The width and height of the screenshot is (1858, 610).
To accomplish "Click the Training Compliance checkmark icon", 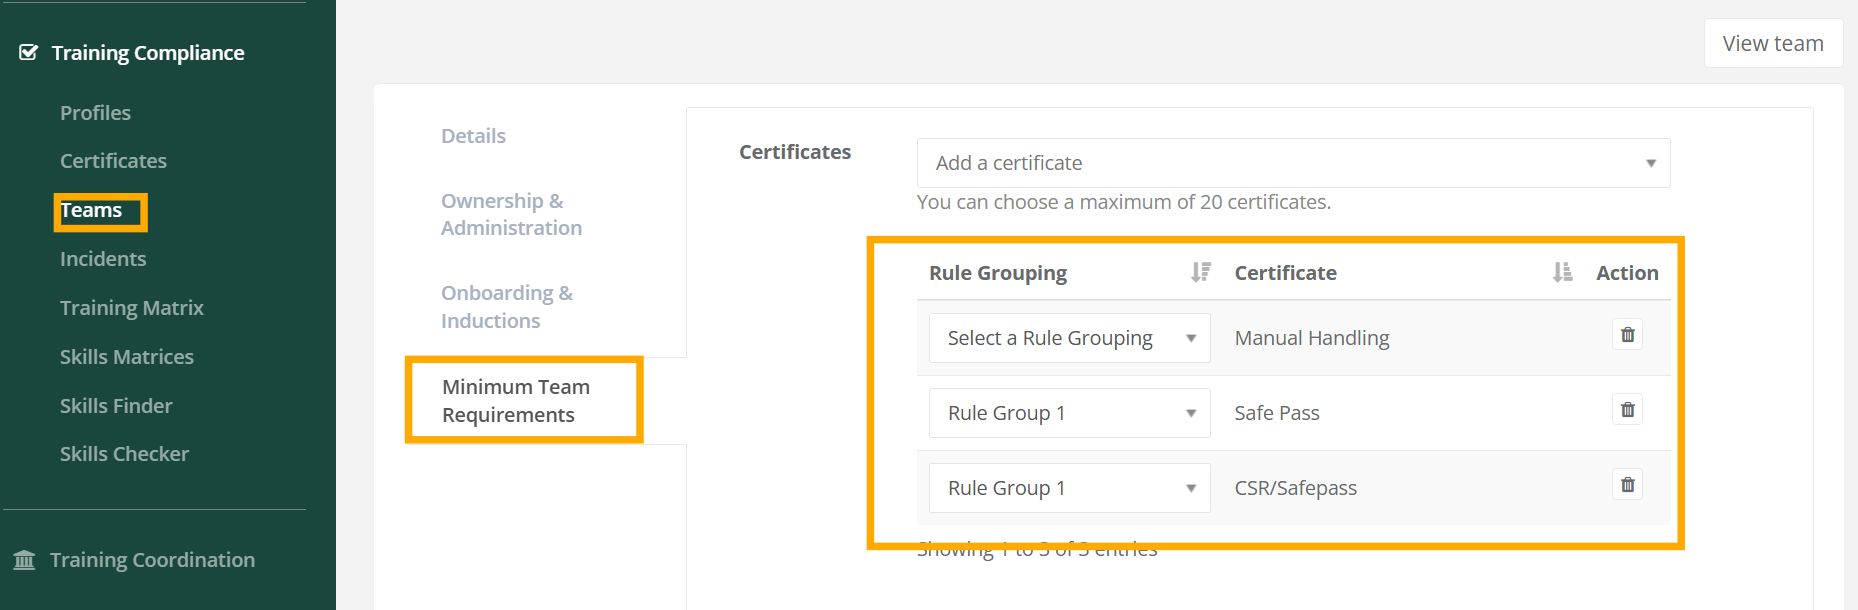I will 29,52.
